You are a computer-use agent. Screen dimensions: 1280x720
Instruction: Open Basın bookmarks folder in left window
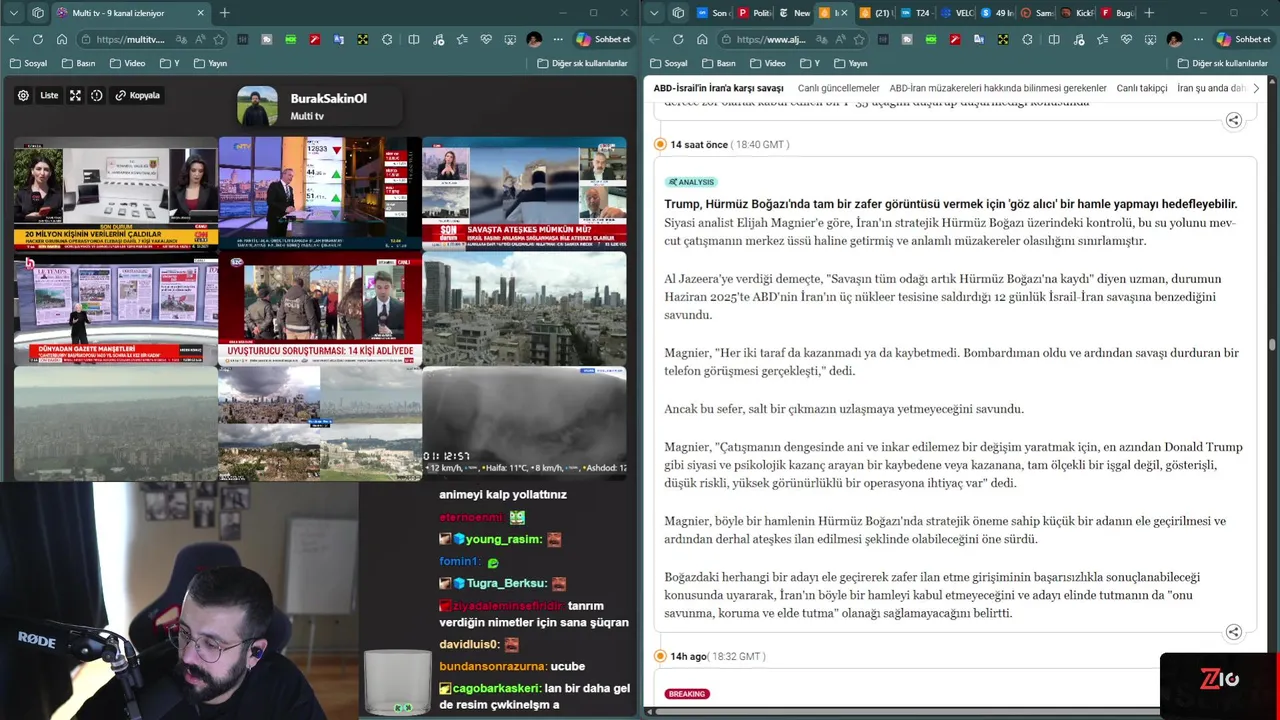78,63
